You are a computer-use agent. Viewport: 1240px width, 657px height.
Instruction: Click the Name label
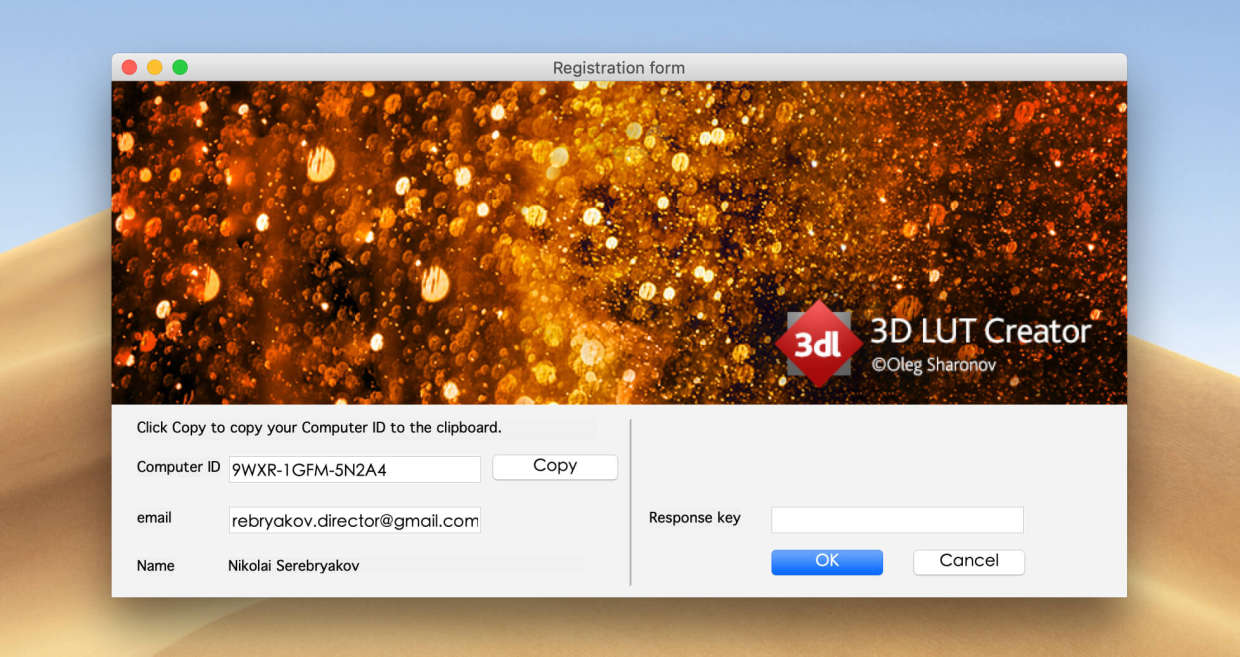coord(156,566)
